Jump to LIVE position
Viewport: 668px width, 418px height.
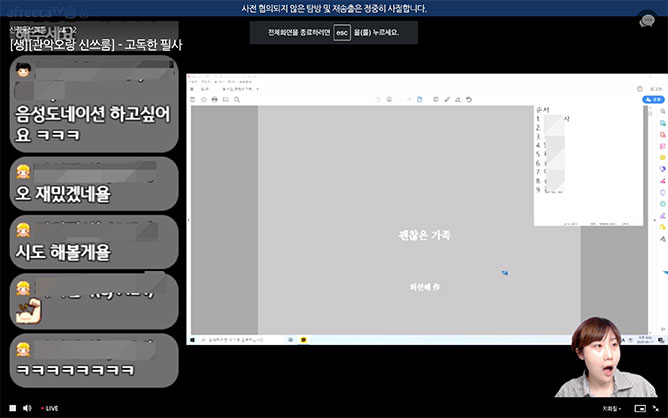(50, 408)
